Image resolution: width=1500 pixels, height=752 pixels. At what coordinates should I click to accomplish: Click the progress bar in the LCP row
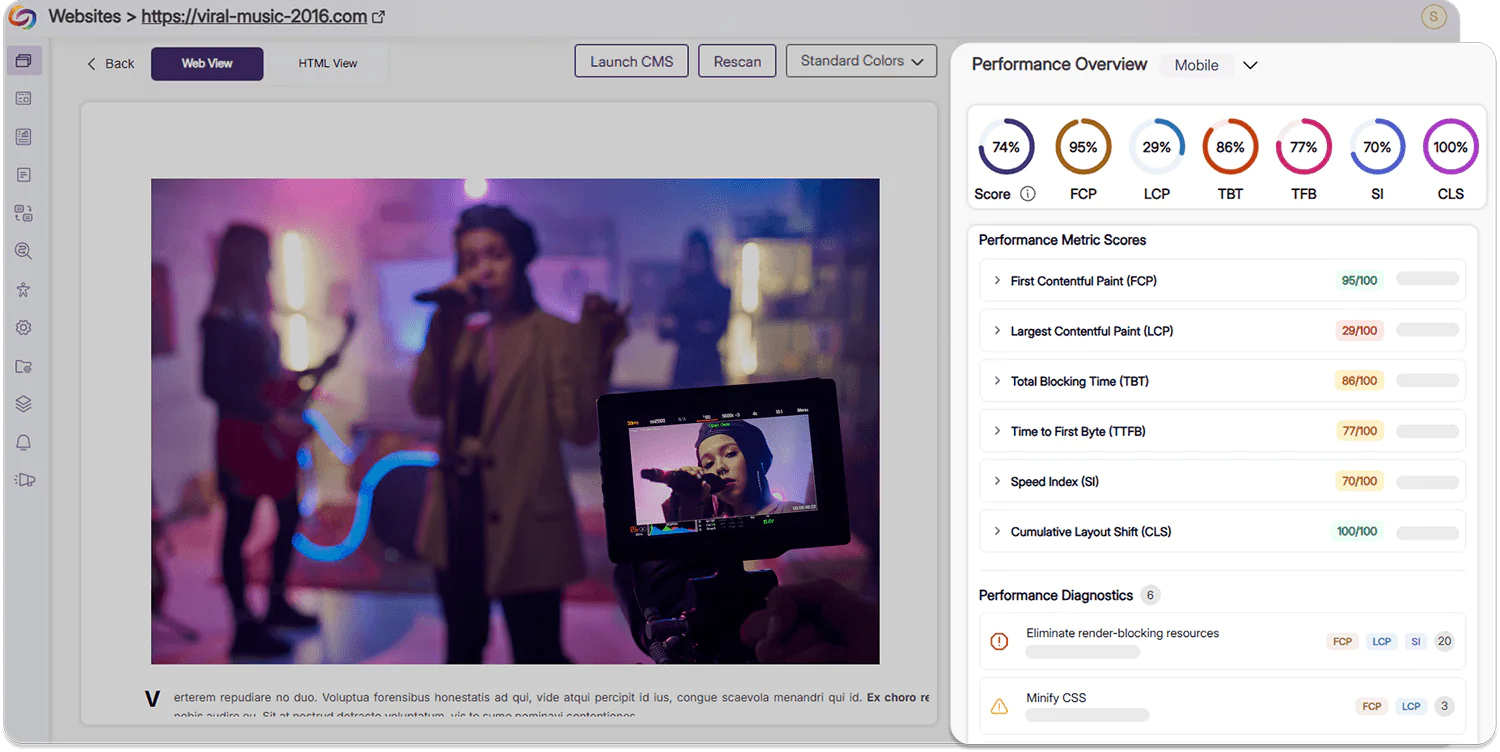pos(1427,329)
